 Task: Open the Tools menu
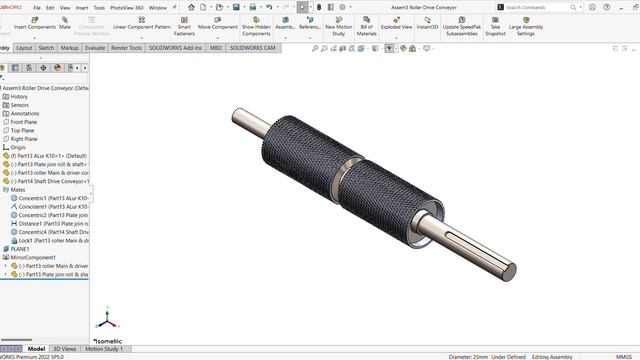pos(99,8)
